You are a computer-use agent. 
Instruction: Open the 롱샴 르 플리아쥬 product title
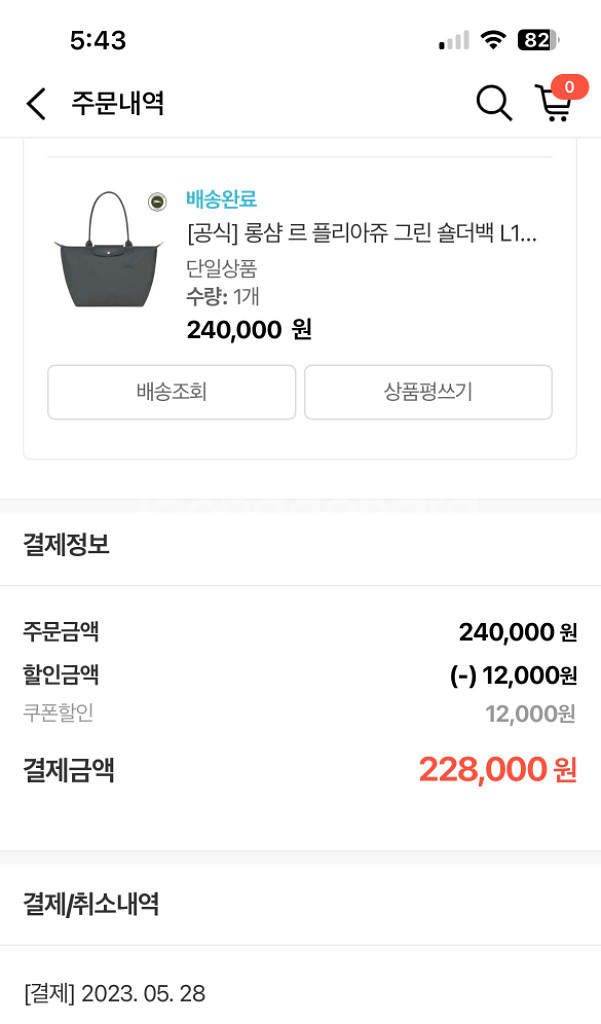[x=361, y=235]
